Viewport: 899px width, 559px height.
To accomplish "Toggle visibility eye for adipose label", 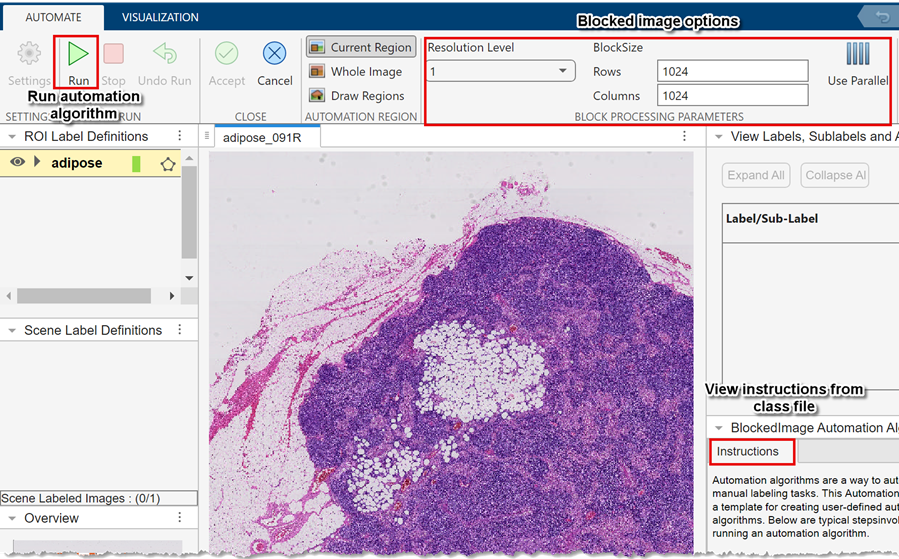I will point(18,163).
